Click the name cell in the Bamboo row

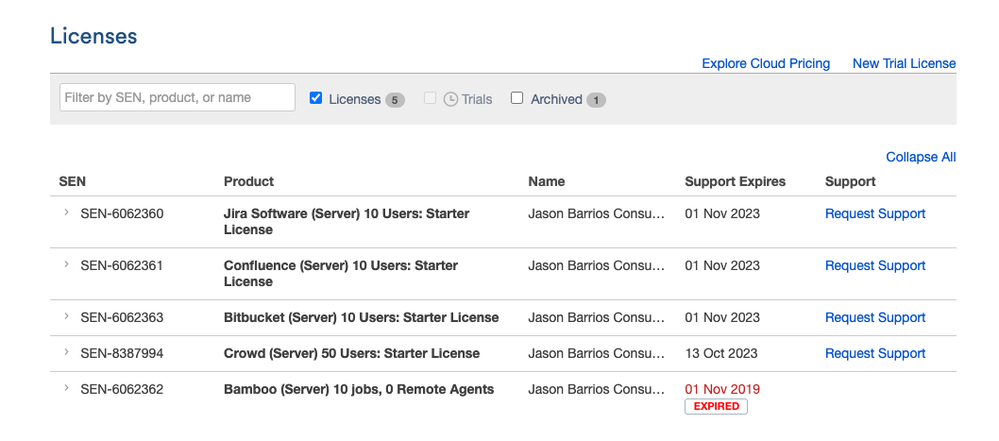(x=596, y=389)
